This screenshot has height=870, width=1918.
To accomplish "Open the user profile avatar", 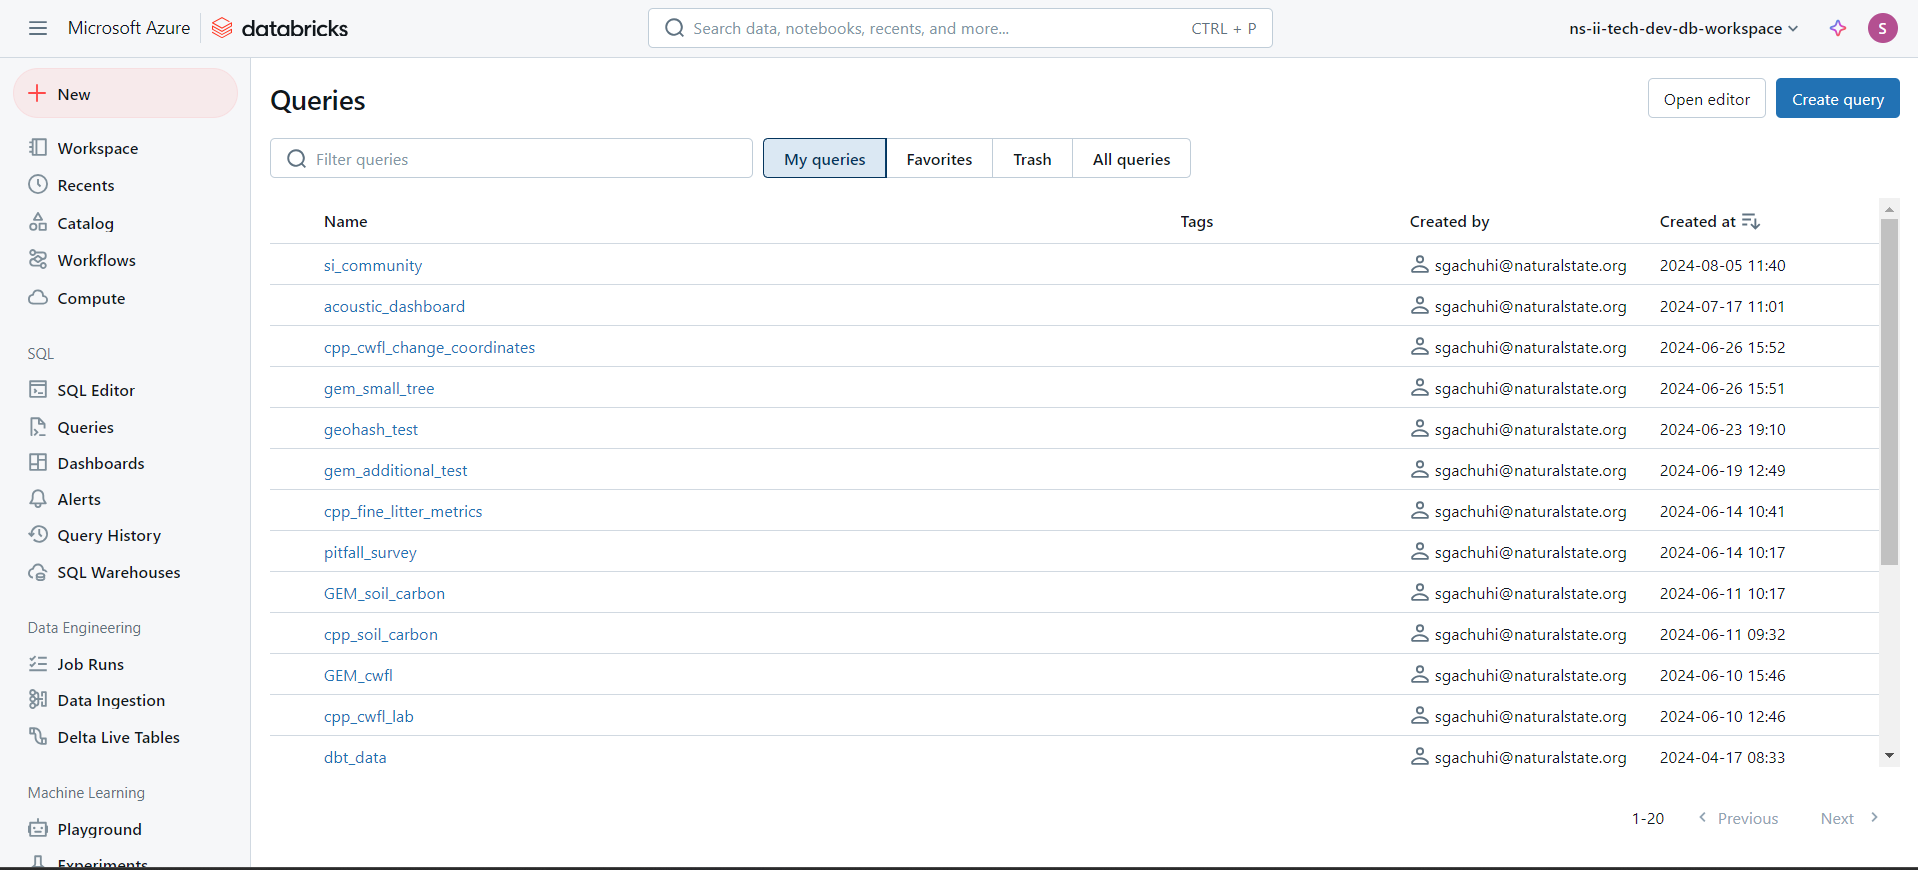I will click(1882, 28).
